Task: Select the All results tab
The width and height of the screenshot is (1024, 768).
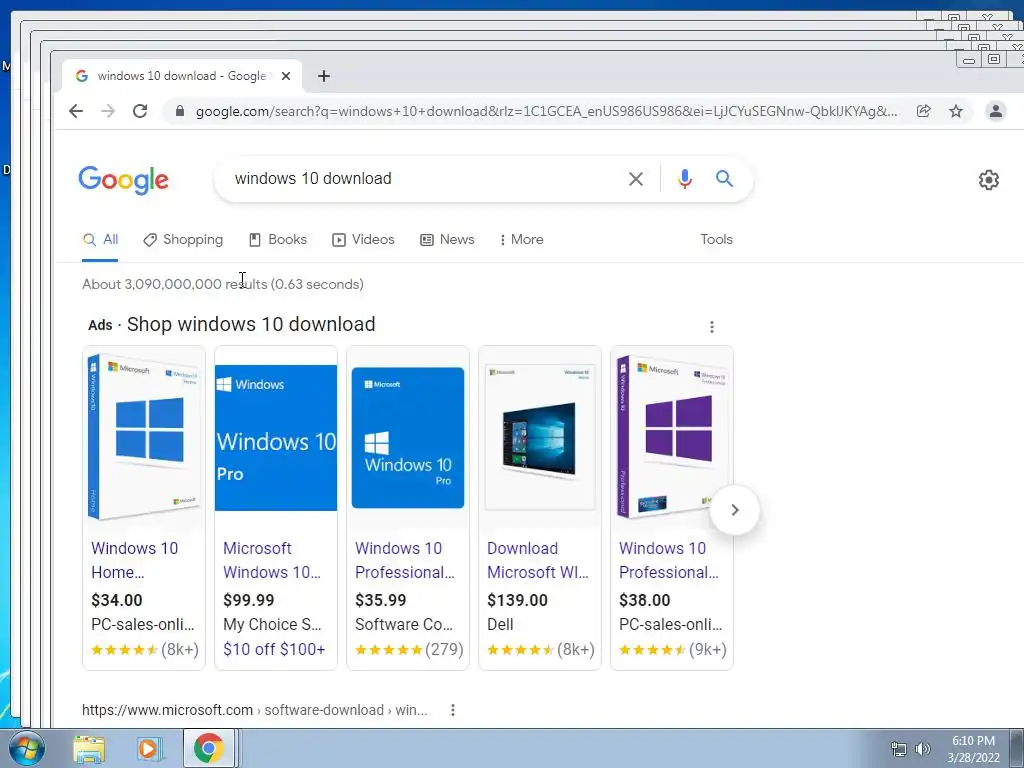Action: click(101, 240)
